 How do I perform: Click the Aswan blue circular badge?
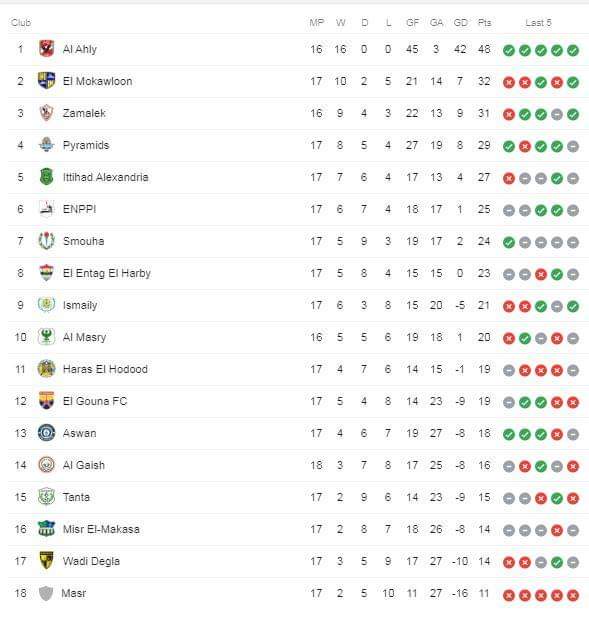tap(46, 433)
